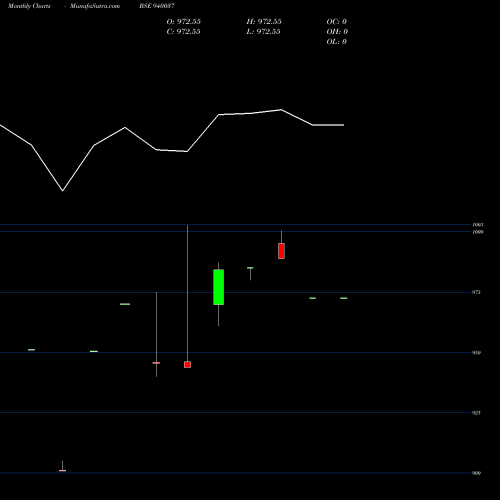Image resolution: width=500 pixels, height=500 pixels.
Task: Select the 'C: 972.55' close value
Action: click(x=183, y=32)
